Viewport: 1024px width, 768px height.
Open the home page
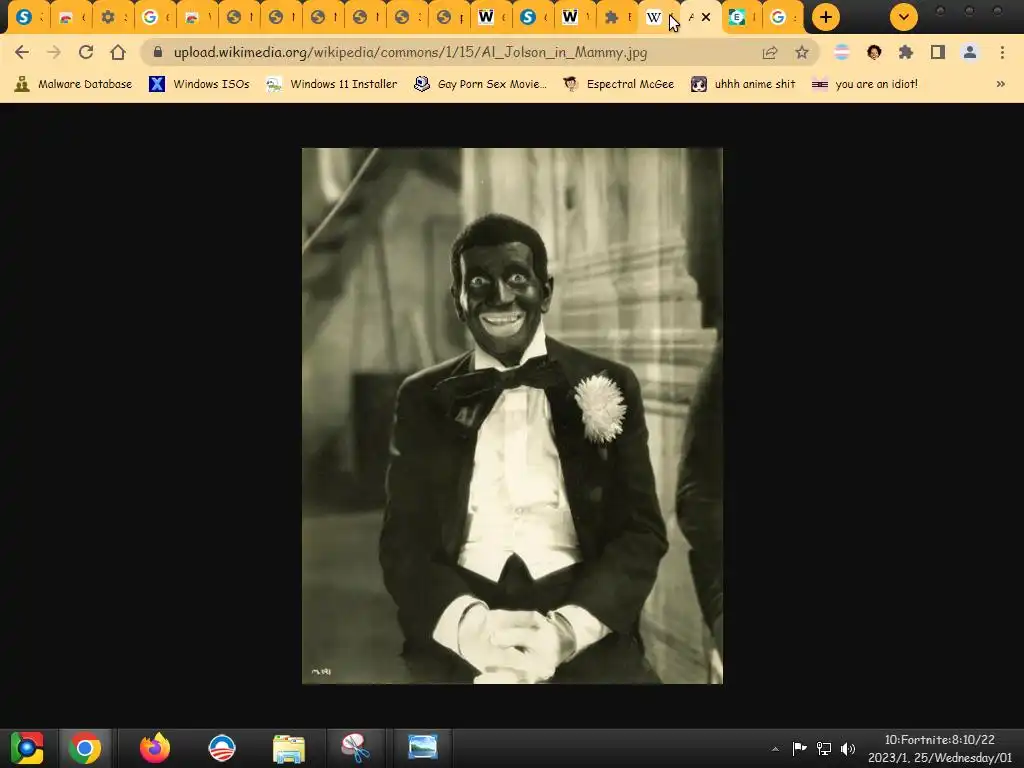118,52
